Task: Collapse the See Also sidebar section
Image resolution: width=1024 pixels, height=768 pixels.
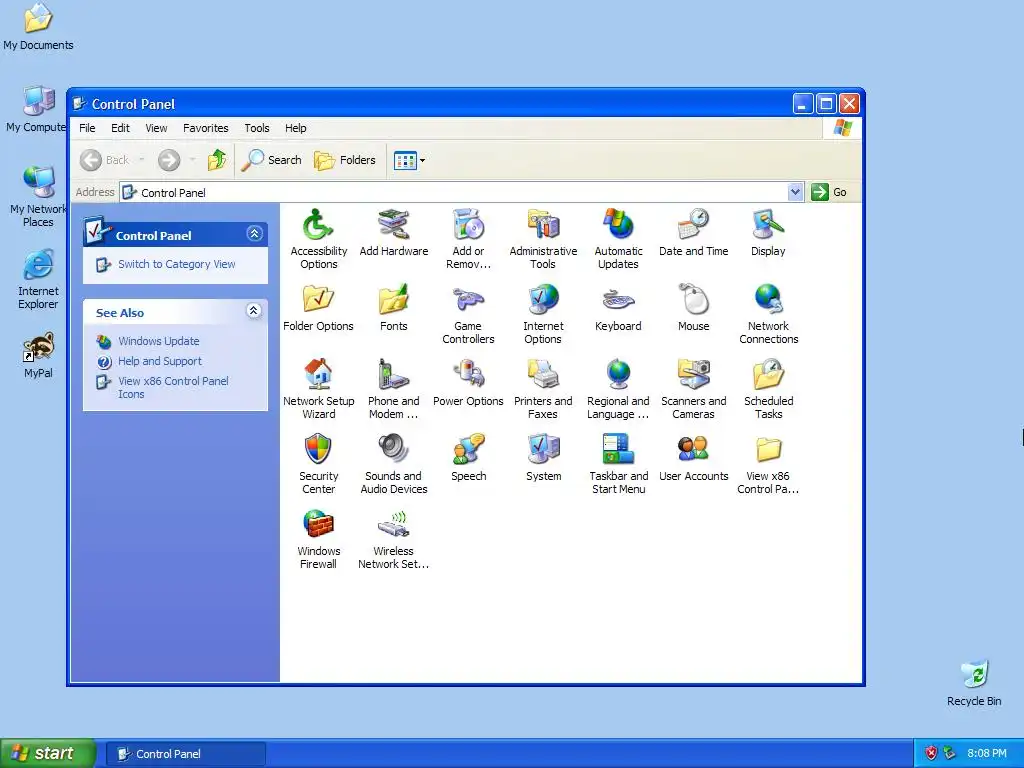Action: (x=254, y=311)
